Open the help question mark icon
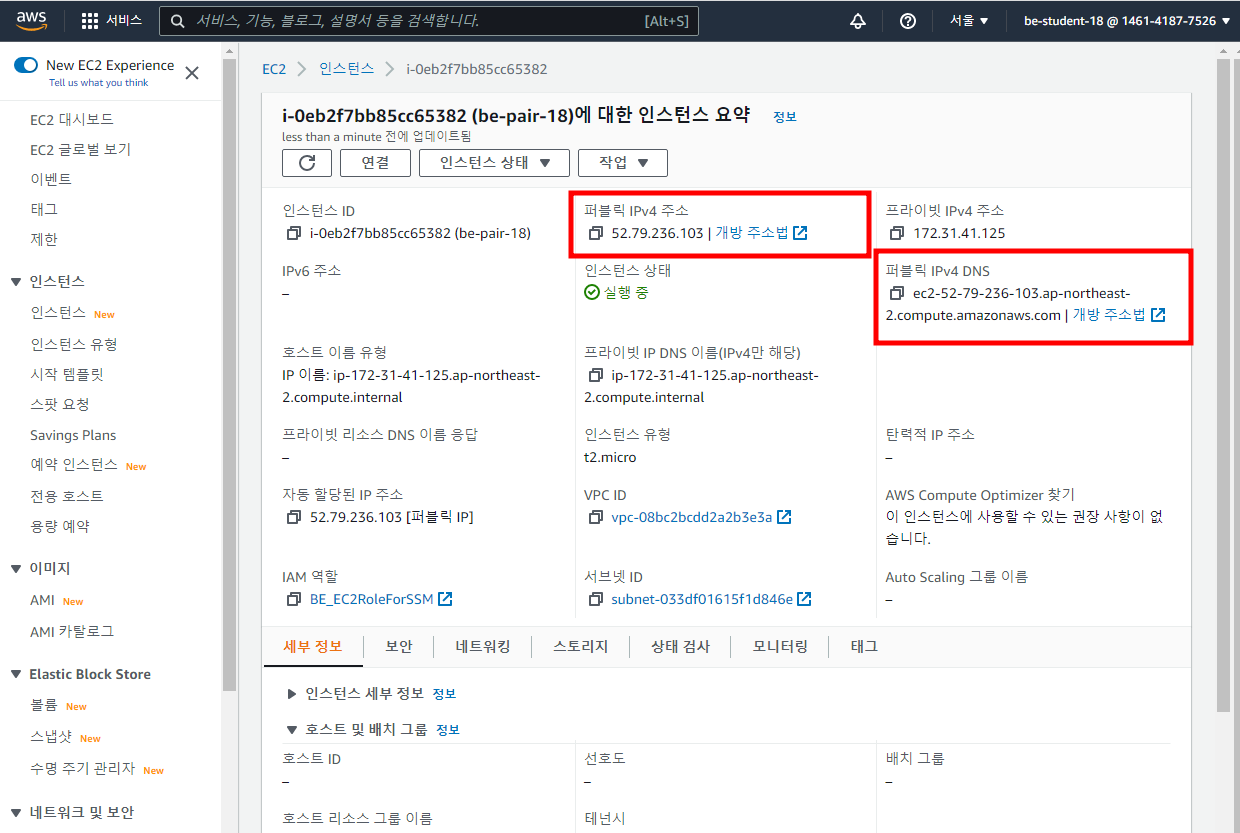The width and height of the screenshot is (1240, 833). tap(908, 21)
